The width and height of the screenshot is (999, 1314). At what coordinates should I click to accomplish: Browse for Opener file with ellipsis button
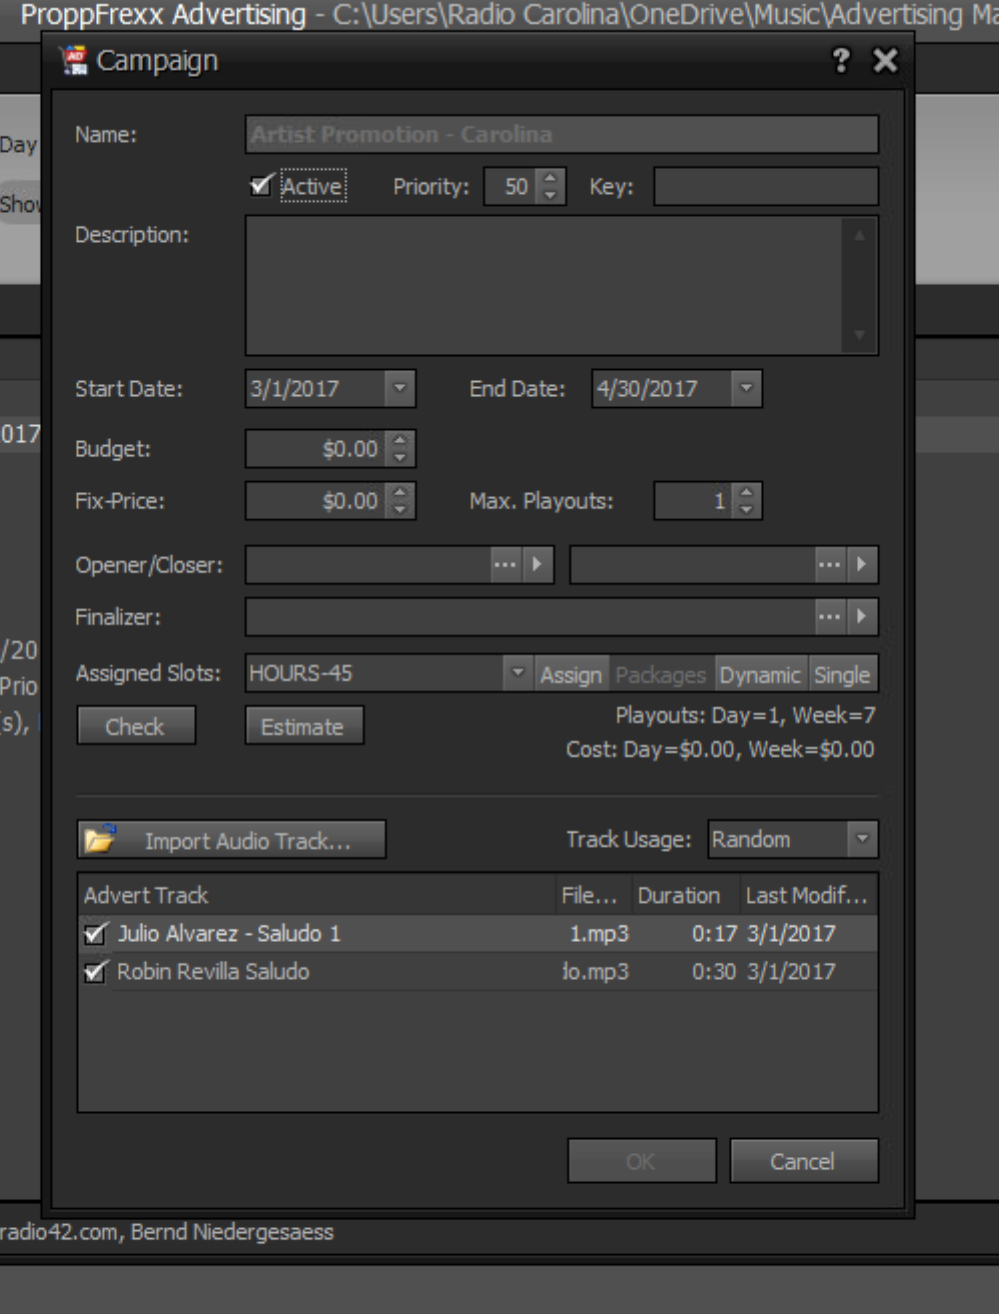506,565
